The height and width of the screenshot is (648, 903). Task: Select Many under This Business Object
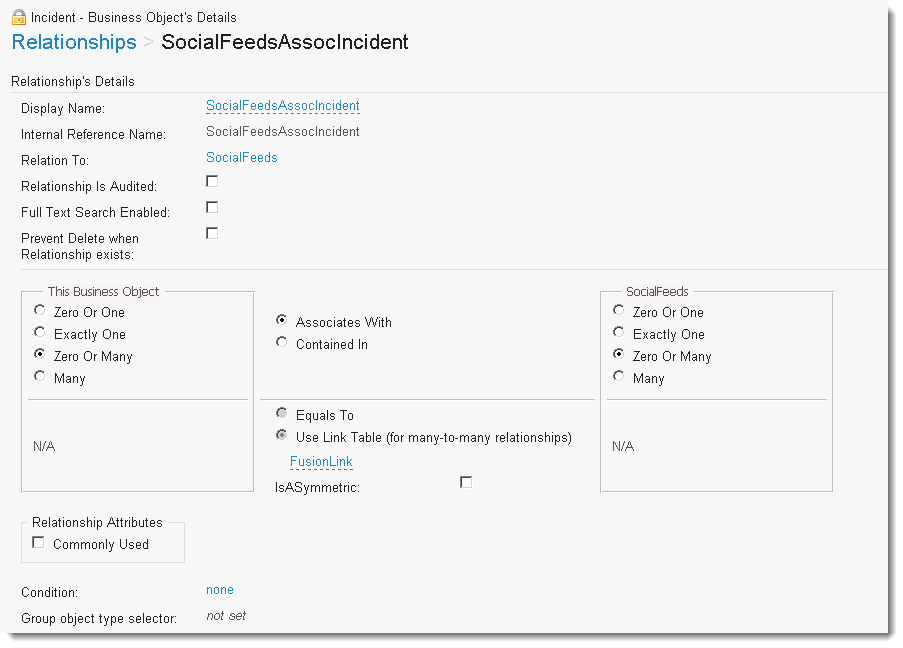pyautogui.click(x=39, y=376)
